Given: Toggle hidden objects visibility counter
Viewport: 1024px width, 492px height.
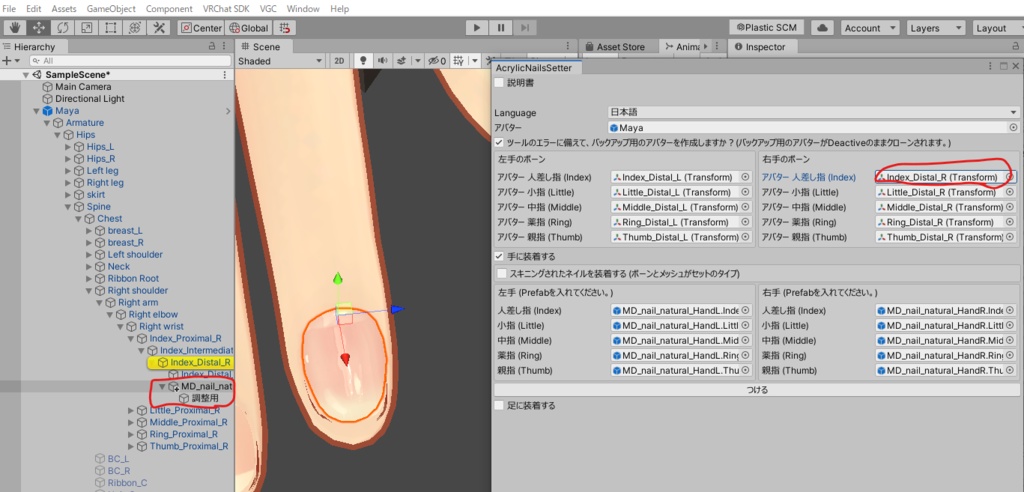Looking at the screenshot, I should [437, 61].
